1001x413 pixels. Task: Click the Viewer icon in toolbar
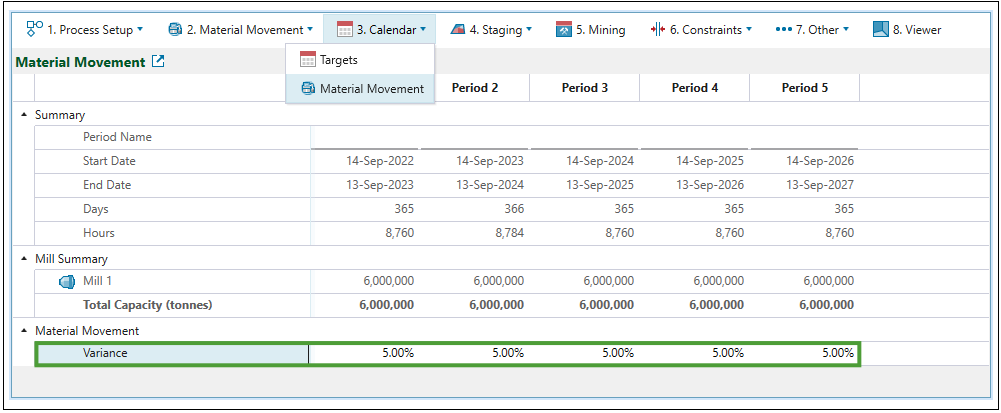(880, 29)
